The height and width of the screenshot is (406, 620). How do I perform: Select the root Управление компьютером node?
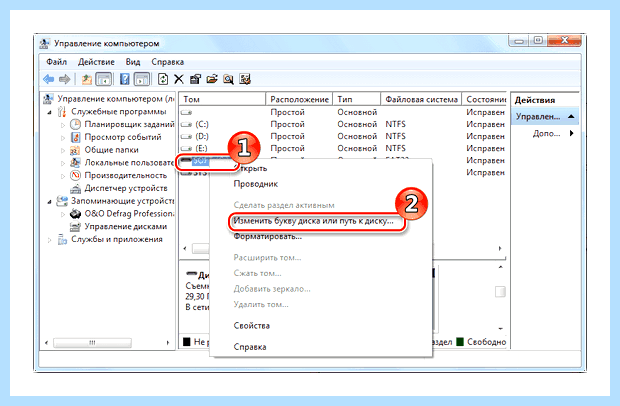coord(115,99)
